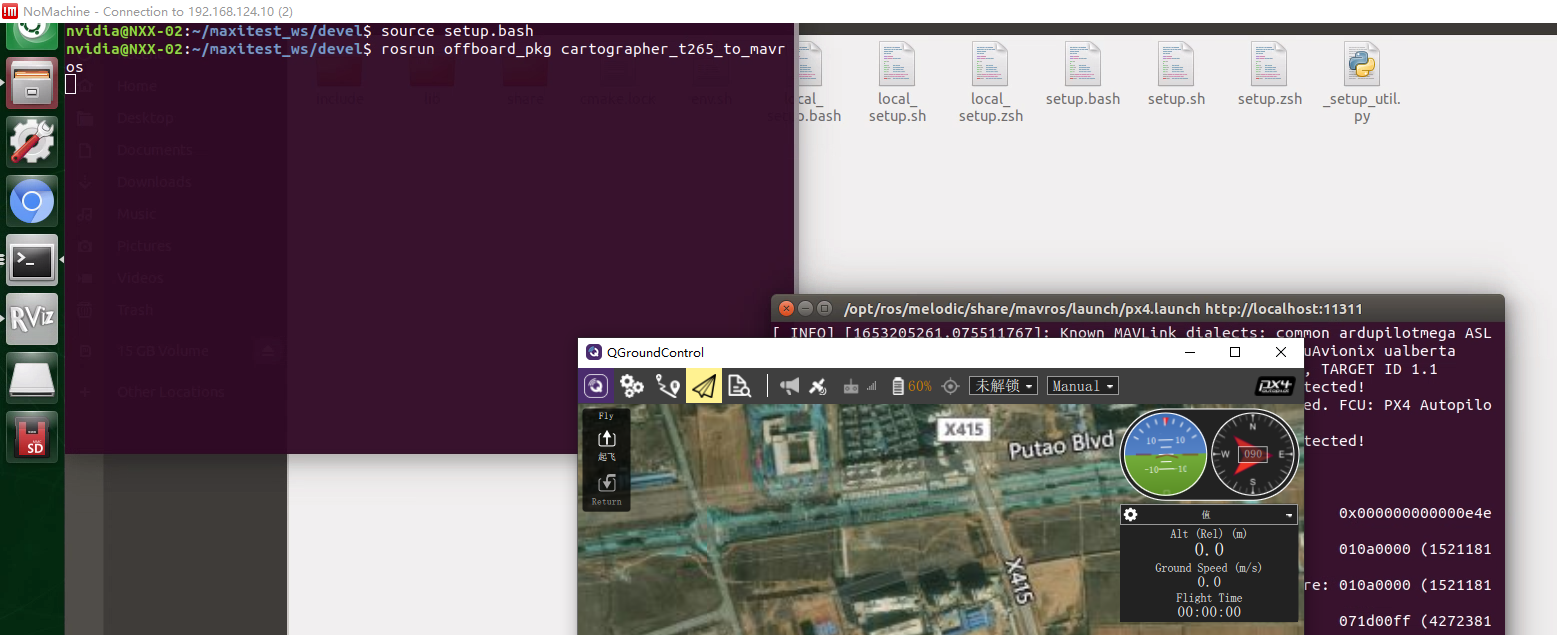Open the Analyze log view icon
The height and width of the screenshot is (635, 1557).
point(740,385)
